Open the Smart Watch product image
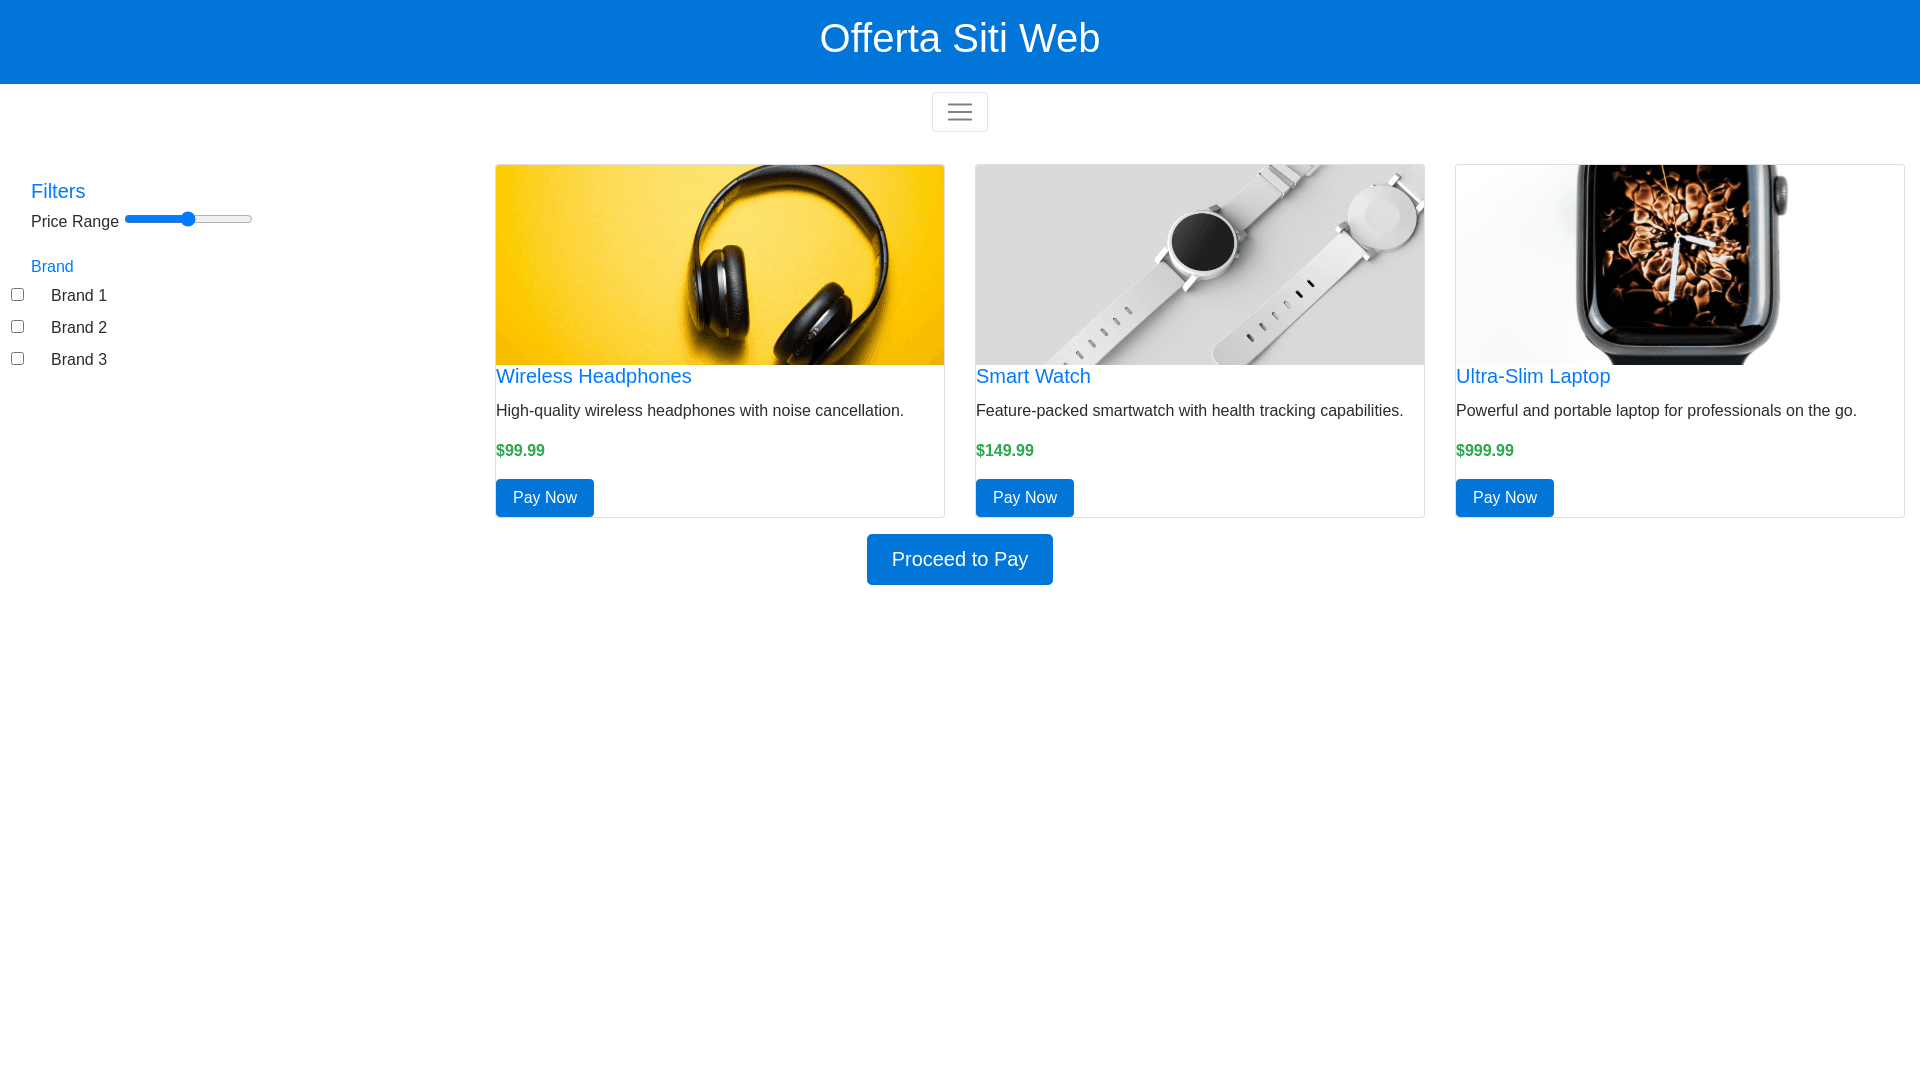Image resolution: width=1920 pixels, height=1080 pixels. pos(1199,265)
